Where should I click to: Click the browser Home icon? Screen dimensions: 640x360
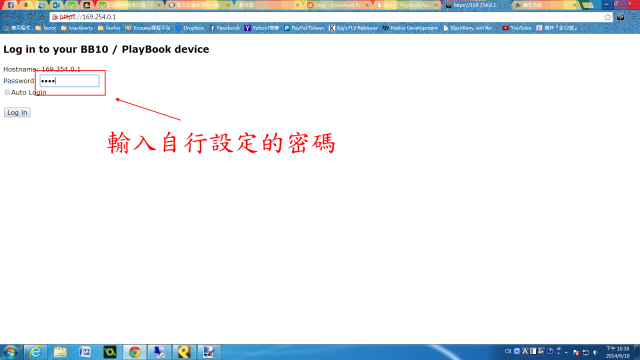click(42, 17)
